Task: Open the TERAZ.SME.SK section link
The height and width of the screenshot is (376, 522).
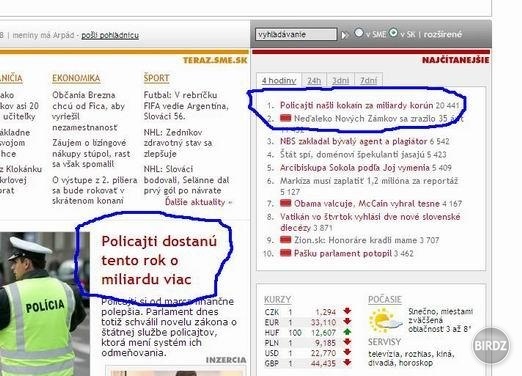Action: click(215, 60)
